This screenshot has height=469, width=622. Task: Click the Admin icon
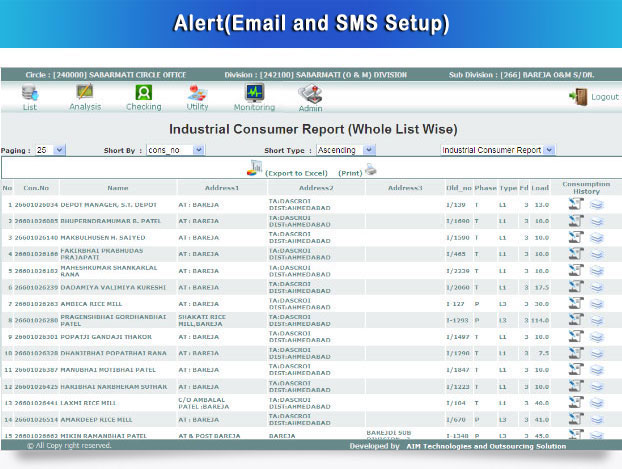(310, 95)
